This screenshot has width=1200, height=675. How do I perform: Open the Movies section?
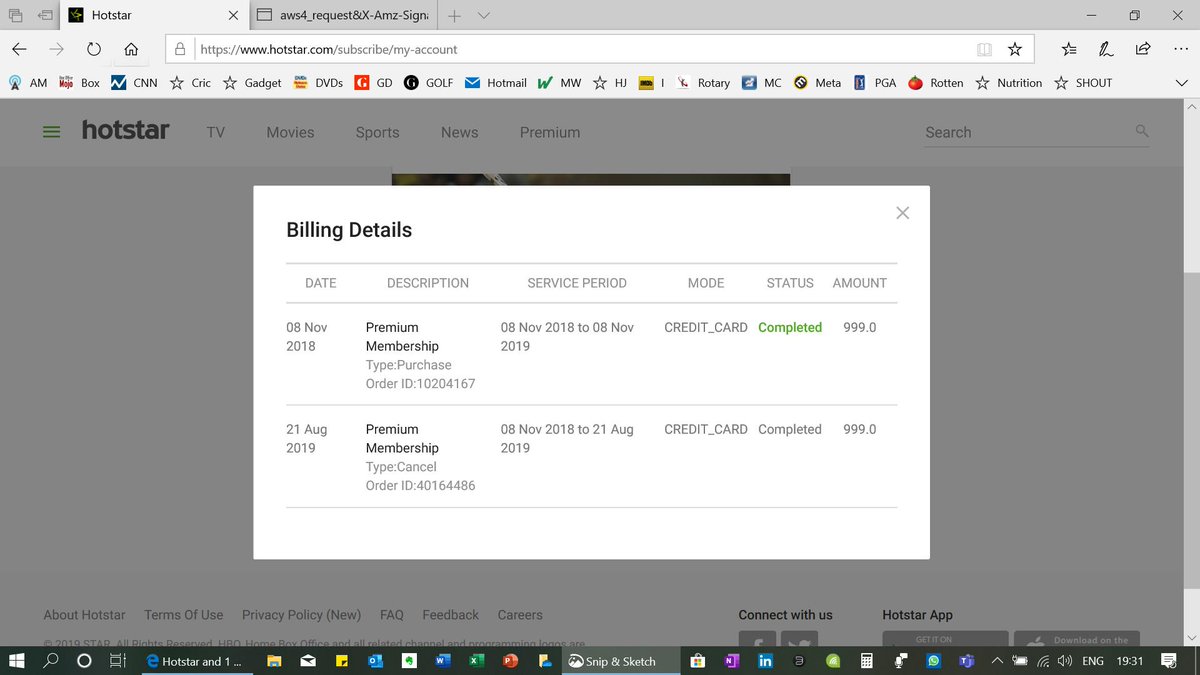(x=290, y=132)
